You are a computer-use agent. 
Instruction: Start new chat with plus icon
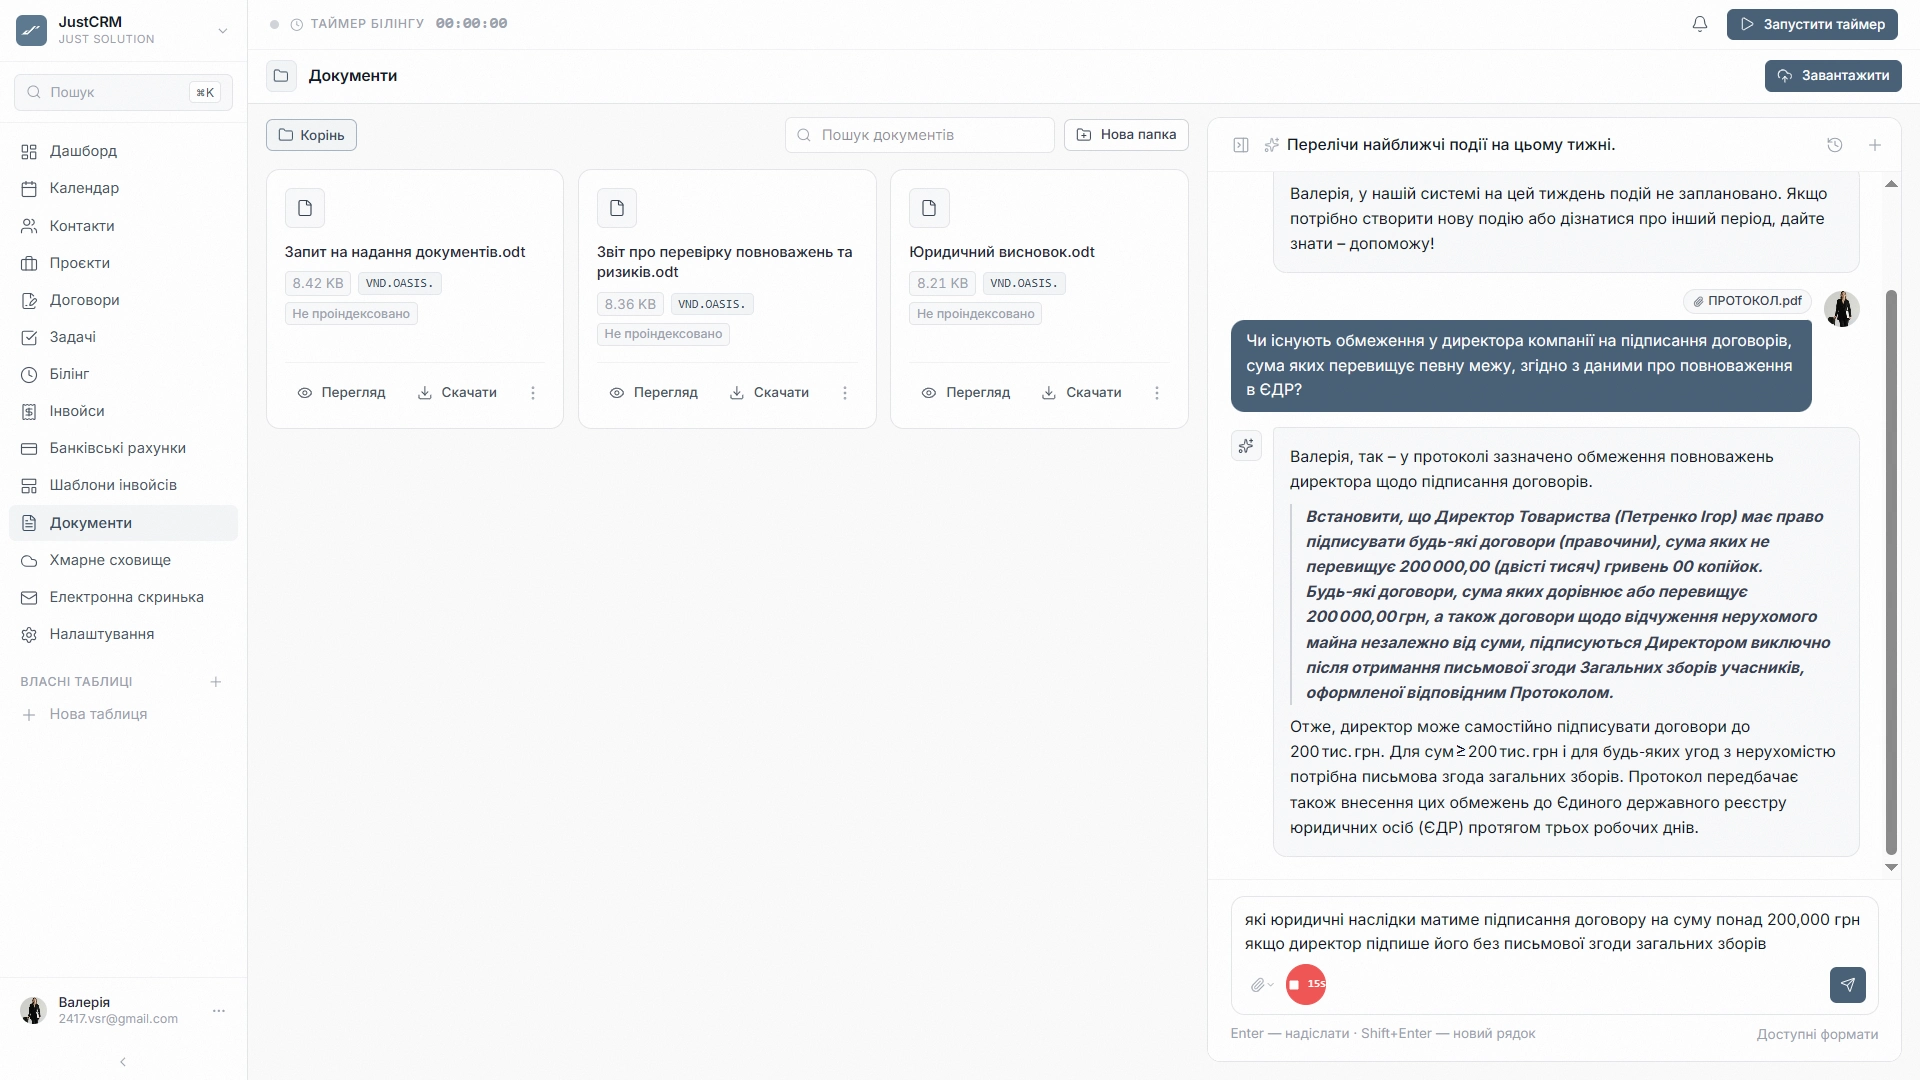pyautogui.click(x=1875, y=145)
